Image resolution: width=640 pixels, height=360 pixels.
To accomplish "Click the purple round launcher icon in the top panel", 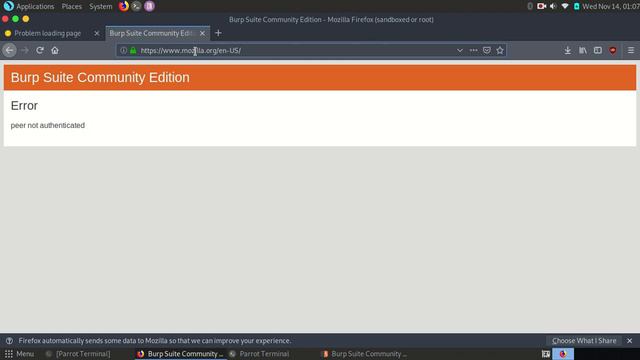I will coord(149,6).
